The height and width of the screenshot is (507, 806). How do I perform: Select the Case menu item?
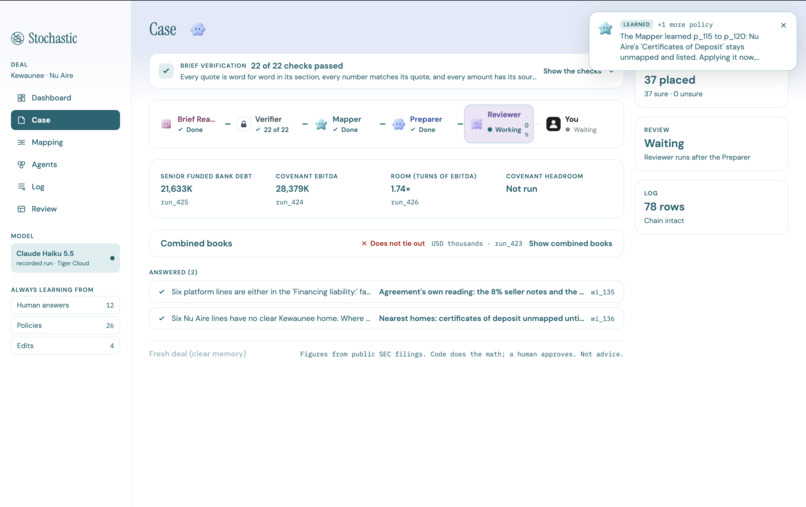coord(65,120)
